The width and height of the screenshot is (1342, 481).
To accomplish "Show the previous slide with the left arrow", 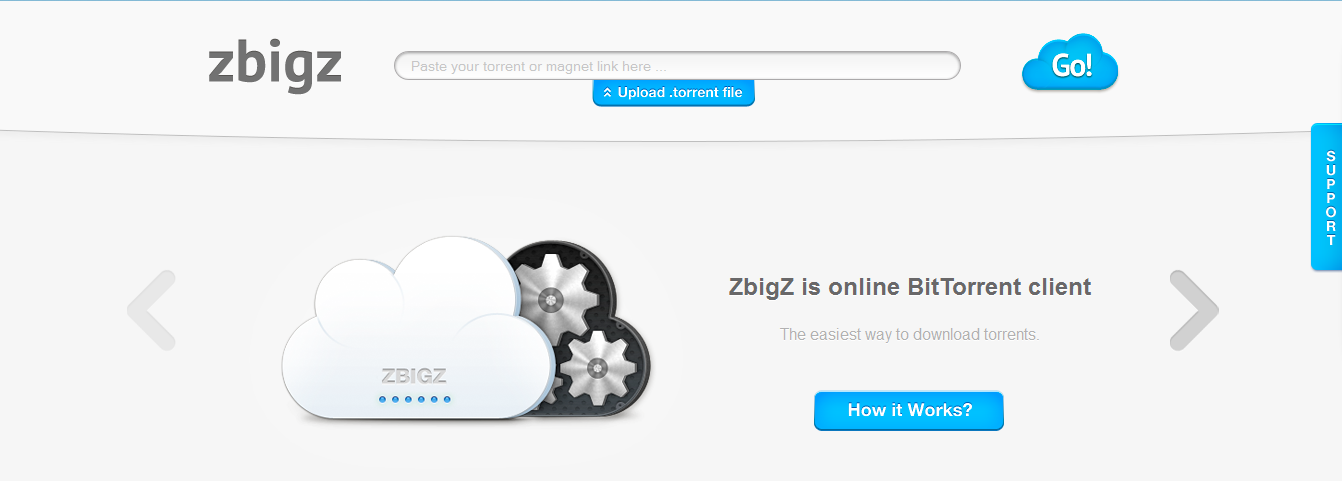I will pos(152,310).
